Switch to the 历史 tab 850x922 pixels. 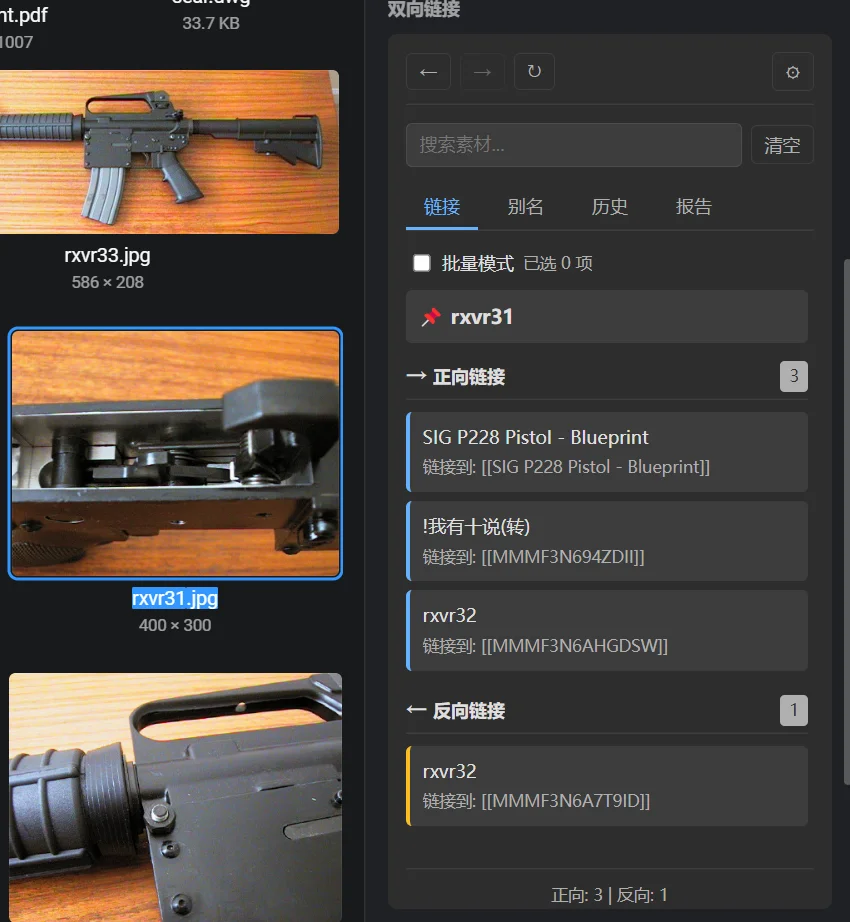(x=609, y=207)
